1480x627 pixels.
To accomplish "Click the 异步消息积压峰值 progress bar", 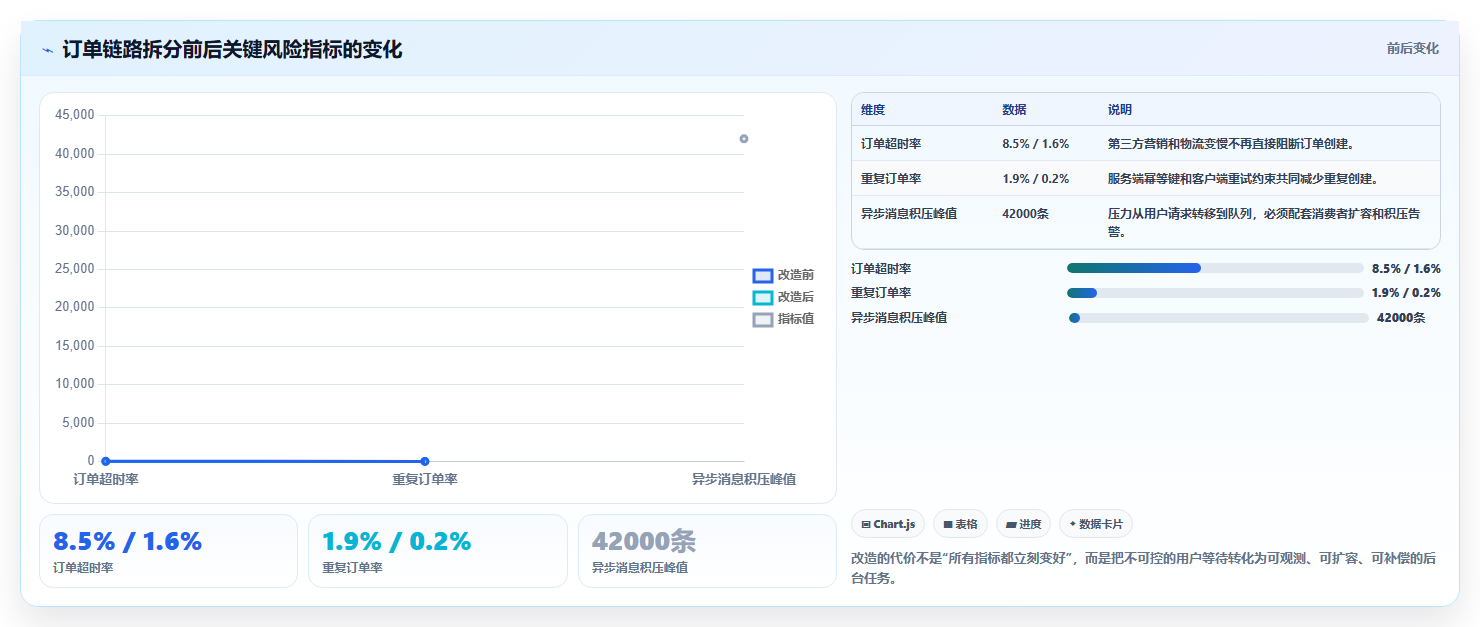I will point(1218,318).
